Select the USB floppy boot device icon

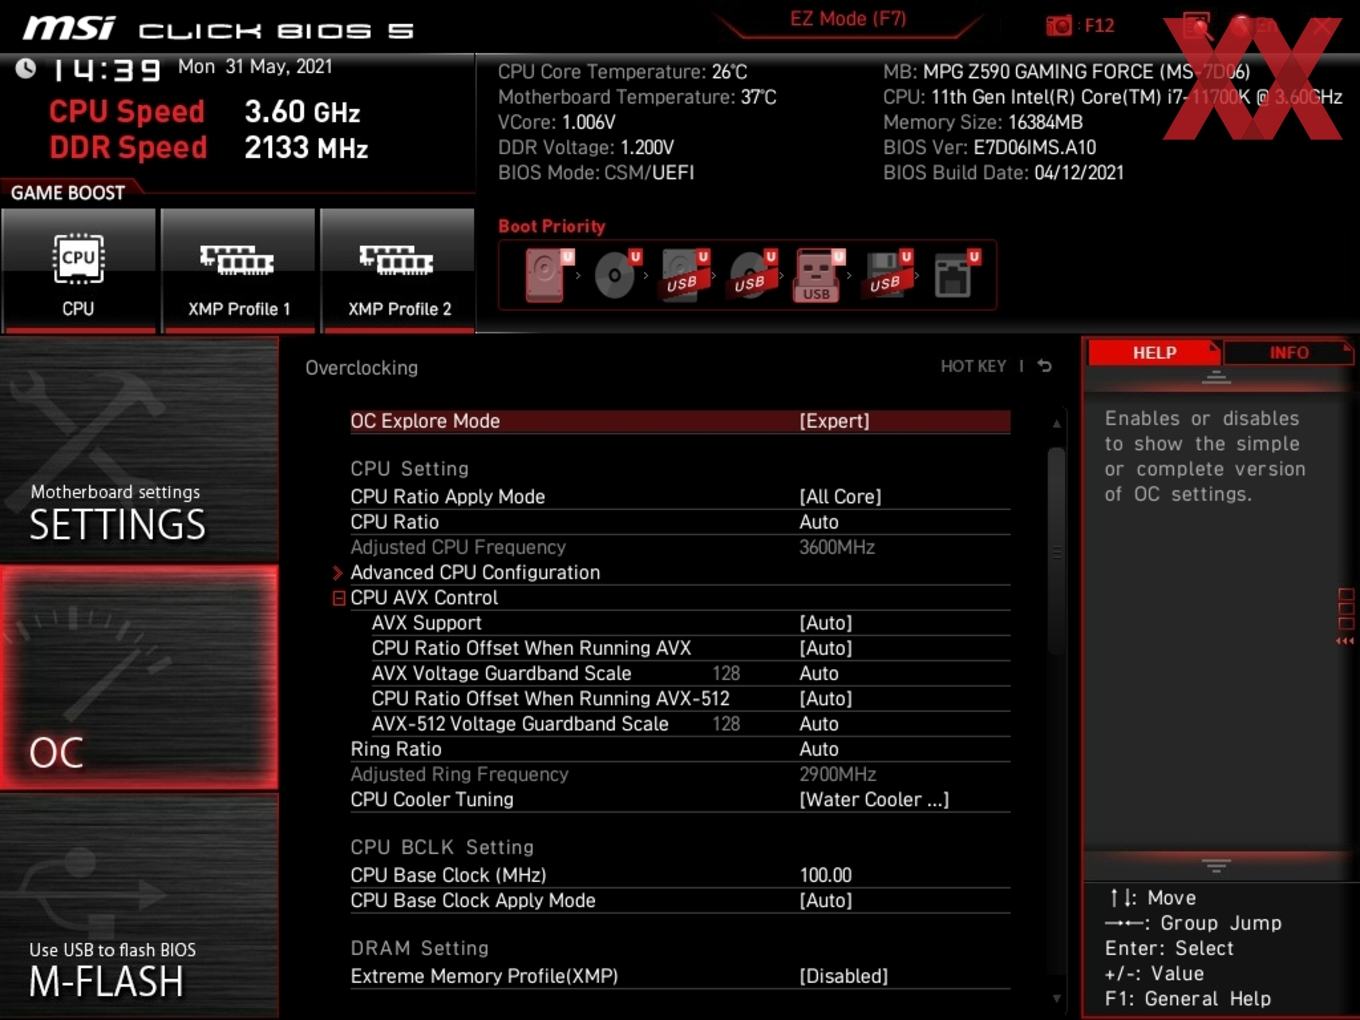[887, 274]
